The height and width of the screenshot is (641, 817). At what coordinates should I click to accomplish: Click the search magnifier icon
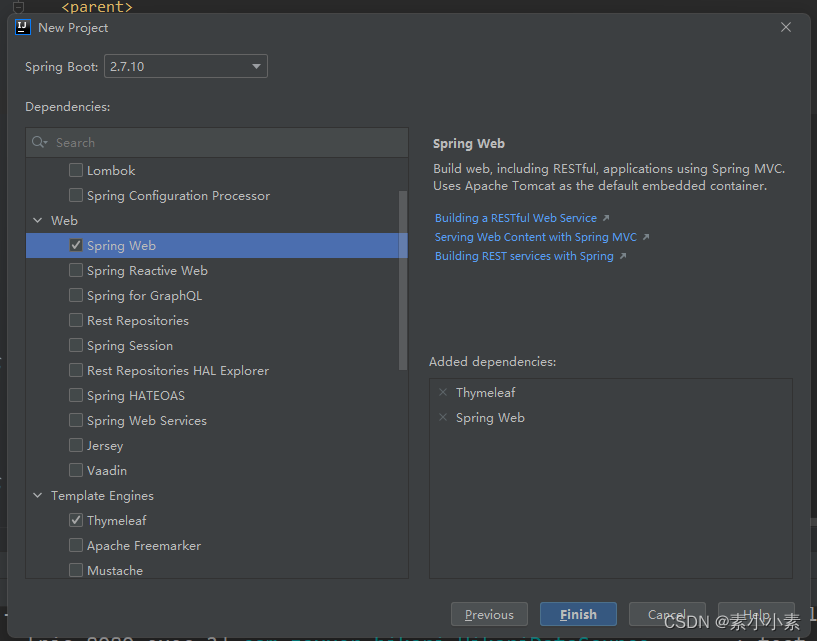(39, 142)
